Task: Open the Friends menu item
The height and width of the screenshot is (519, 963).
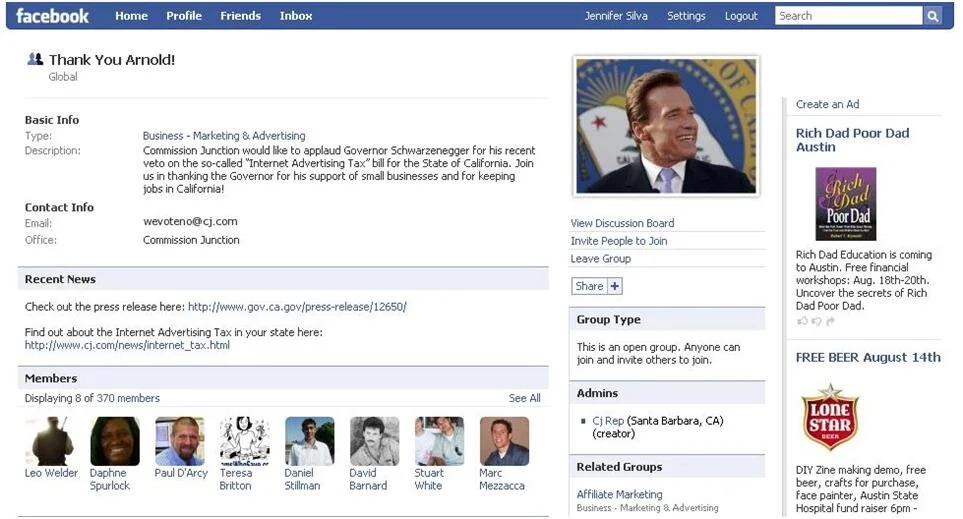Action: pos(240,16)
